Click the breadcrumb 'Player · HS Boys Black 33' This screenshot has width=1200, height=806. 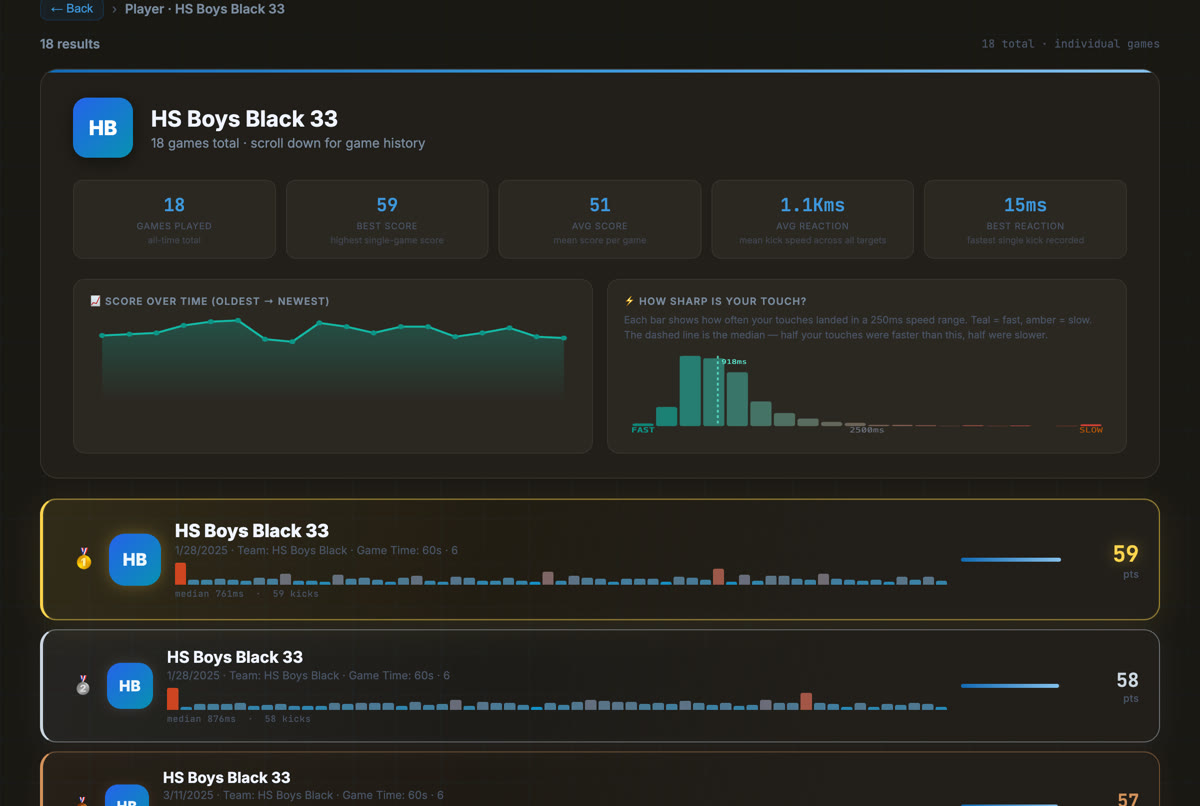pos(205,9)
